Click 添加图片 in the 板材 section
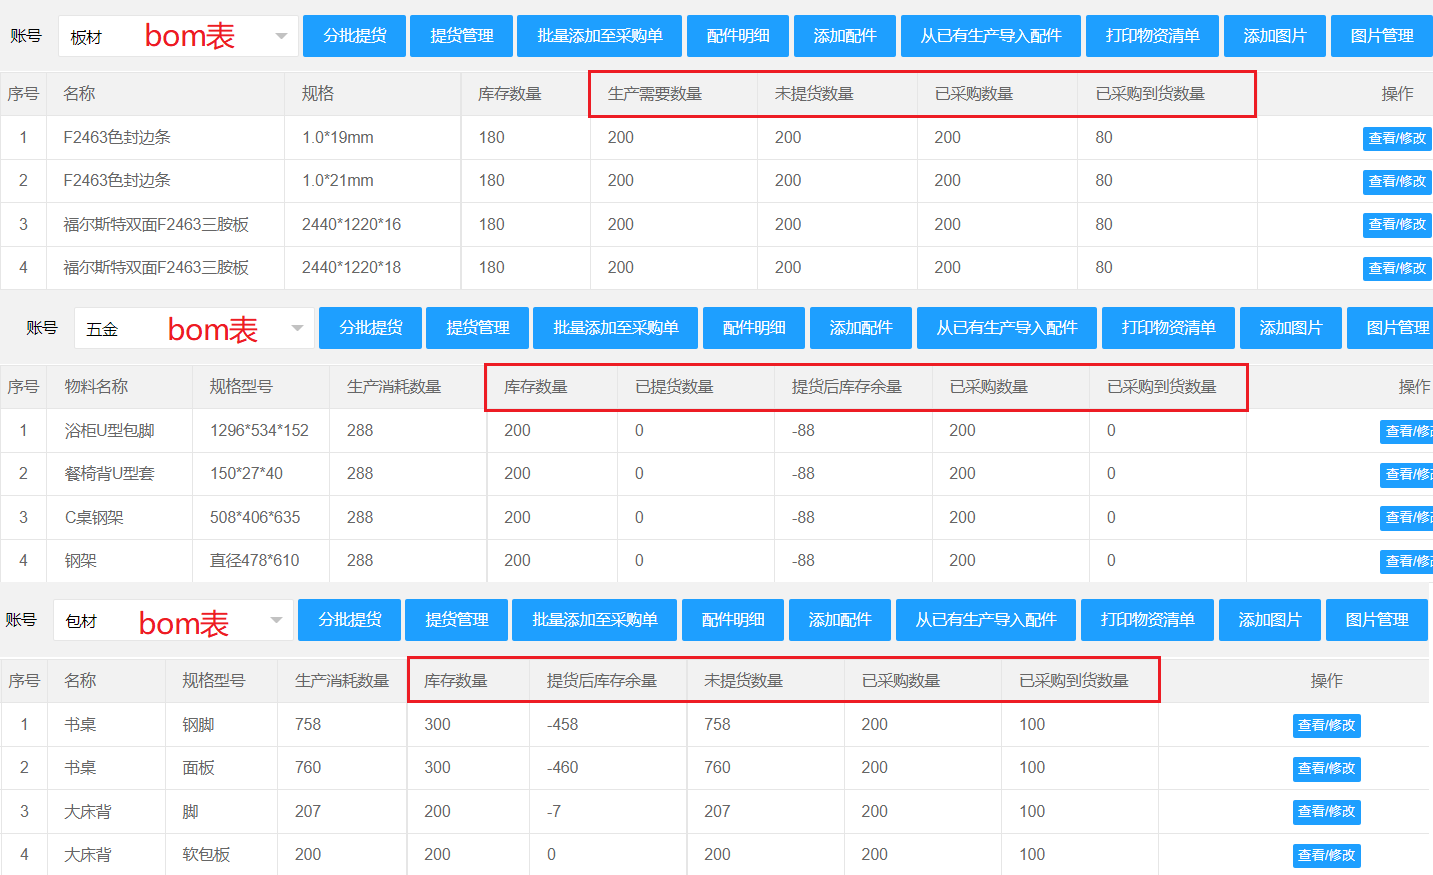The image size is (1433, 875). click(x=1275, y=36)
